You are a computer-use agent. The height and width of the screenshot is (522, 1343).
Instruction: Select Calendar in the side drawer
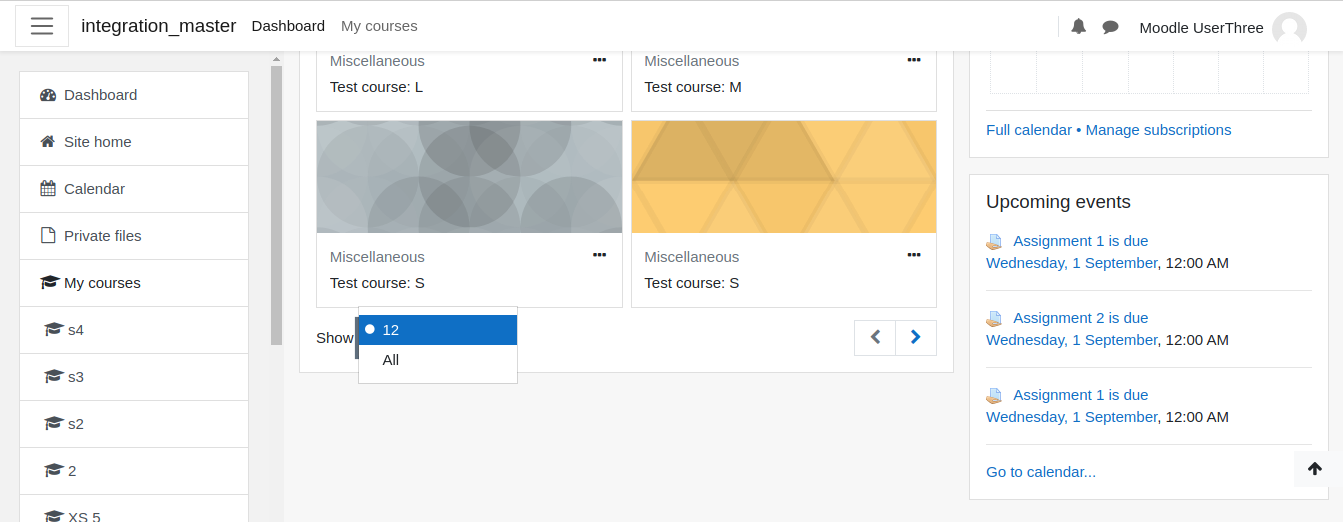tap(134, 189)
